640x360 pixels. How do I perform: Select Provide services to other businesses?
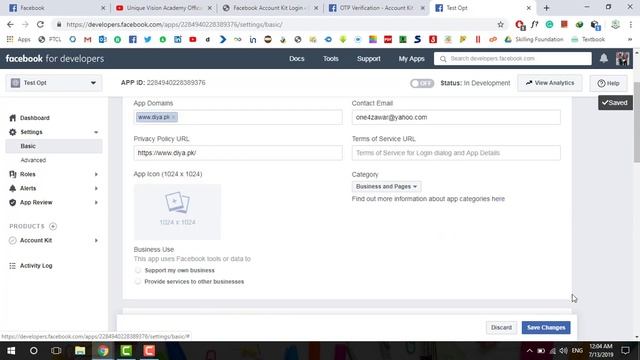point(138,282)
